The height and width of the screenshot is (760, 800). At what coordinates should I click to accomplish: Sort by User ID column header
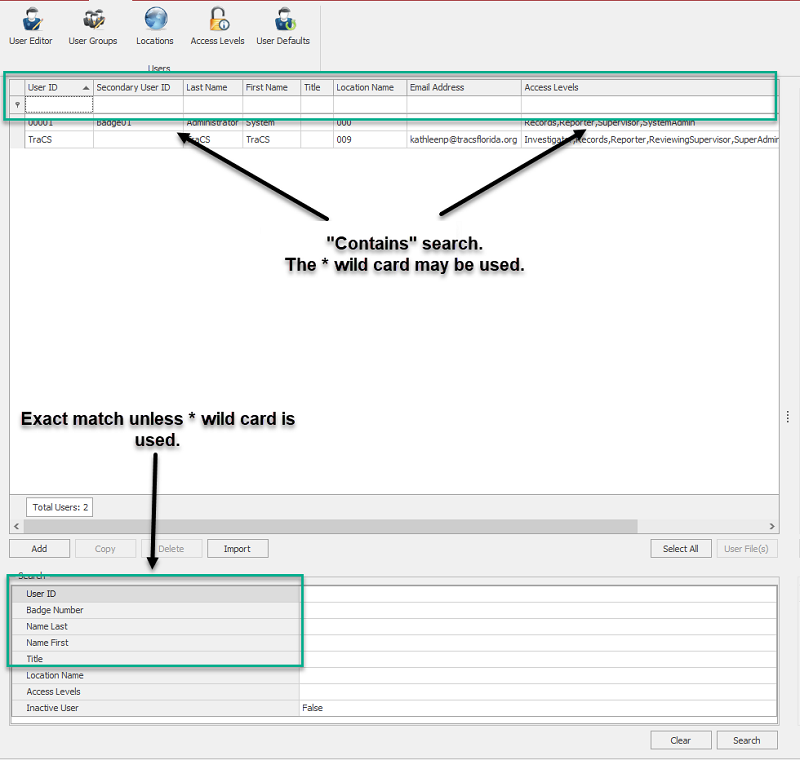click(58, 88)
